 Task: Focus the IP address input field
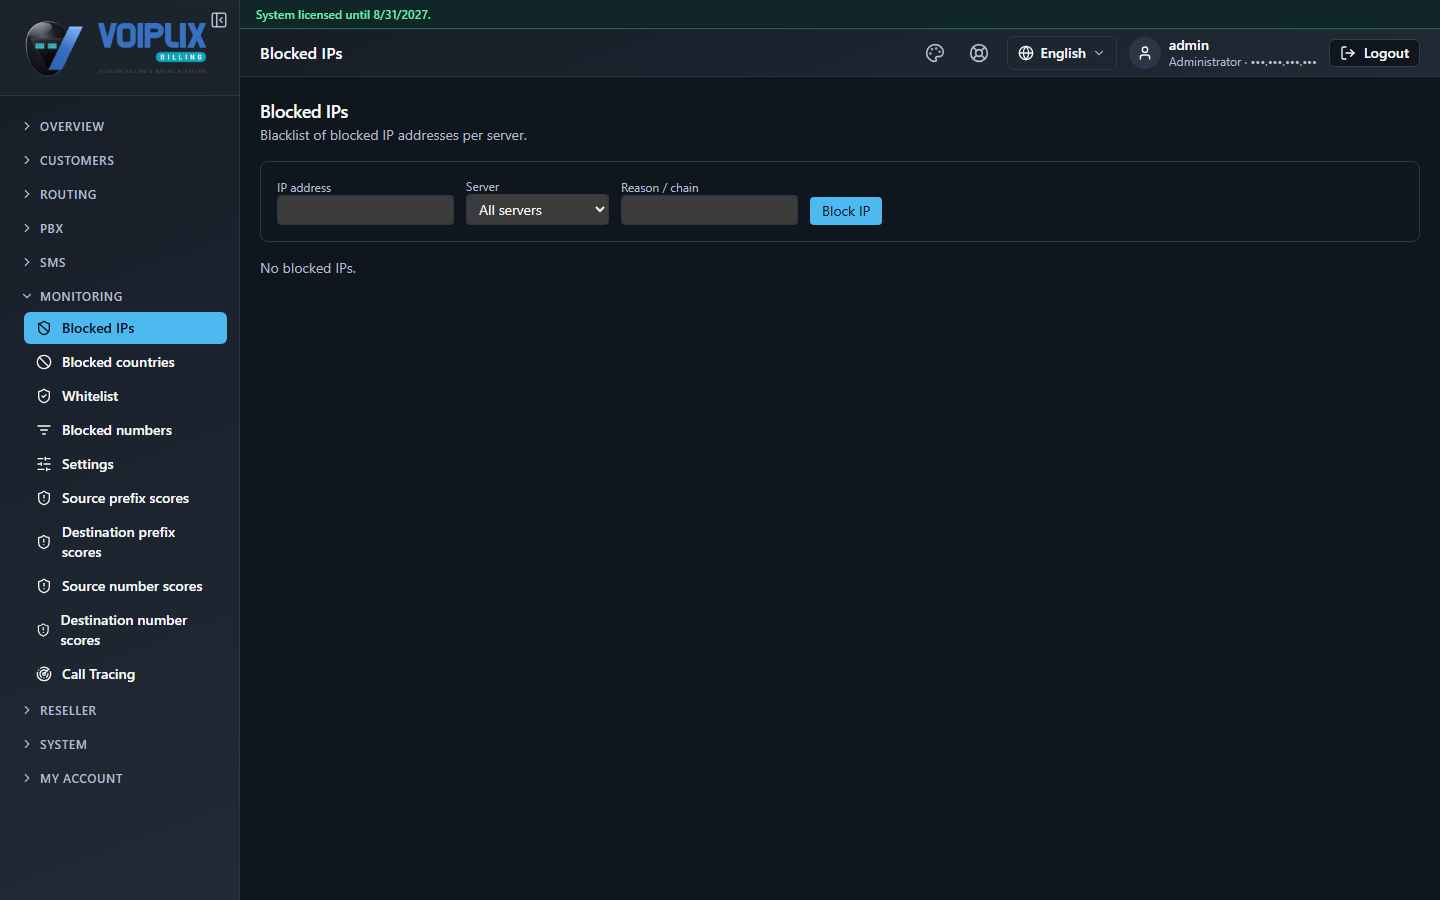pyautogui.click(x=365, y=210)
